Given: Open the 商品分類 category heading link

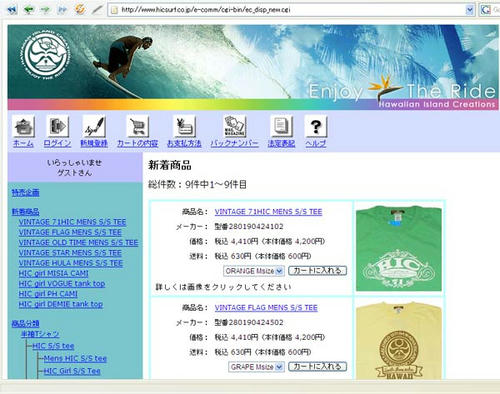Looking at the screenshot, I should click(26, 323).
